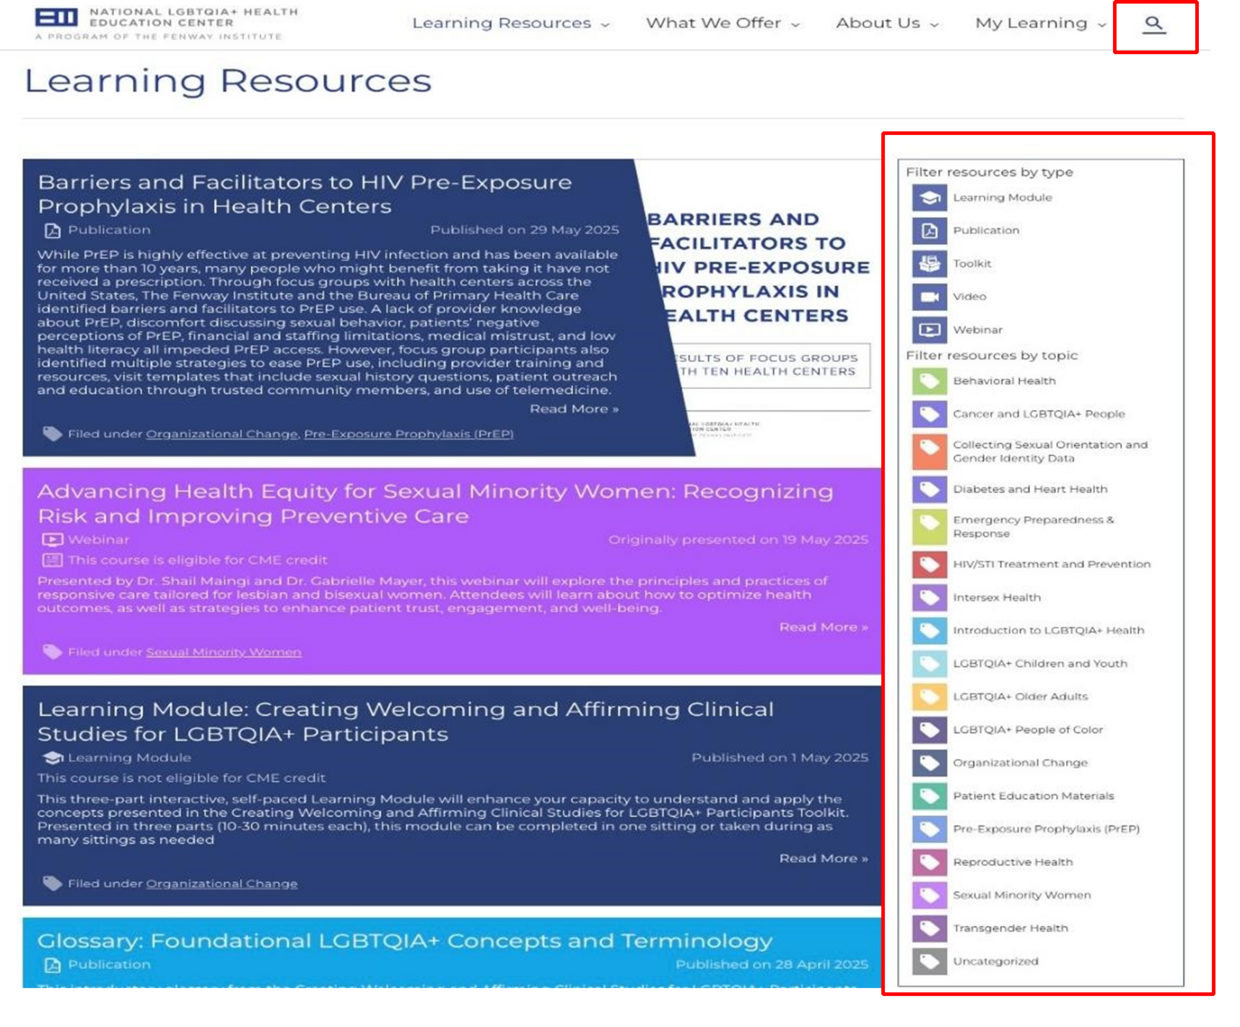The height and width of the screenshot is (1027, 1240).
Task: Open the About Us menu item
Action: [887, 23]
